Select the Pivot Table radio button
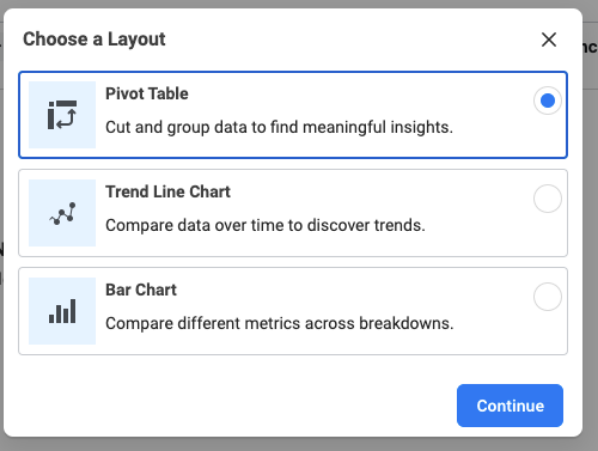 pos(547,101)
